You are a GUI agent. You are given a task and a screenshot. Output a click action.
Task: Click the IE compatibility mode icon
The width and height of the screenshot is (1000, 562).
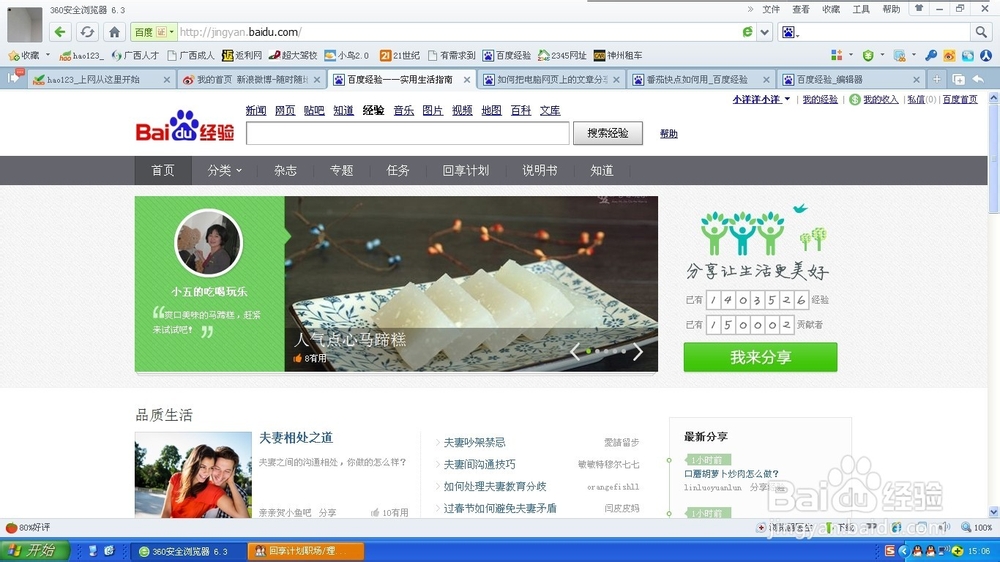click(x=747, y=32)
